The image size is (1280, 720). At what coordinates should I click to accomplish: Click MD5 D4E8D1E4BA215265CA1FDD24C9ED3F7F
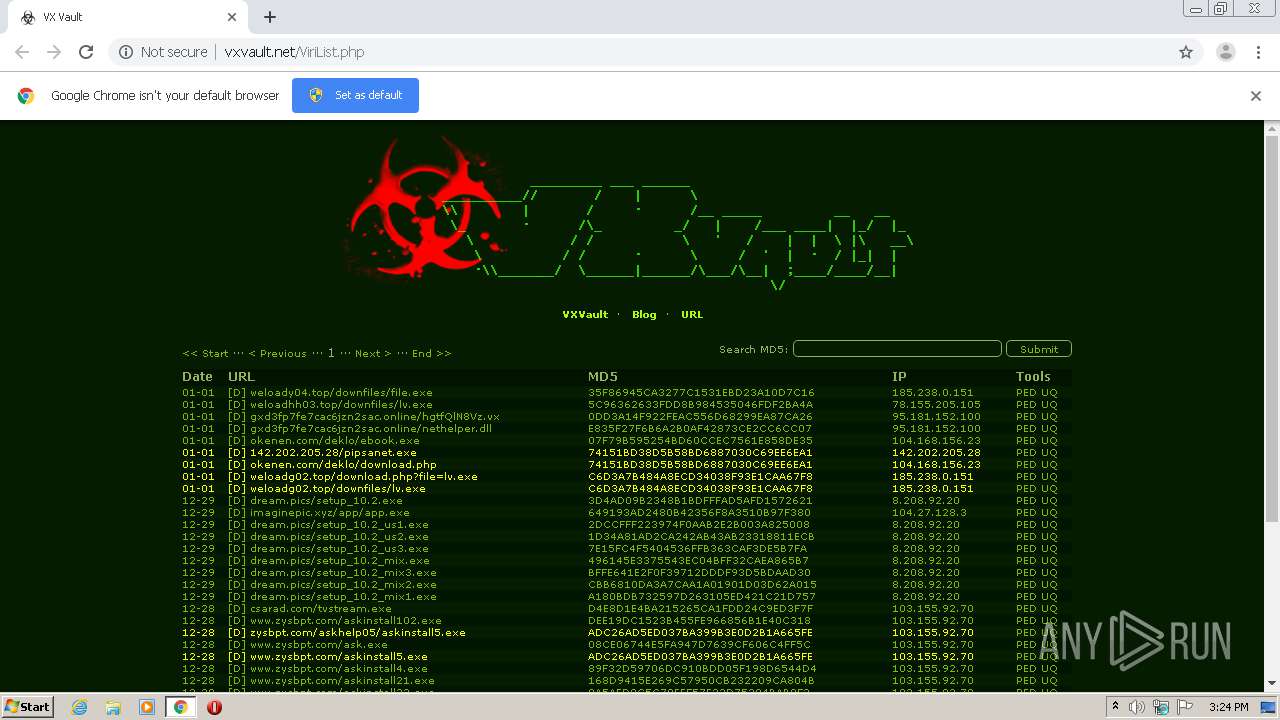tap(701, 609)
